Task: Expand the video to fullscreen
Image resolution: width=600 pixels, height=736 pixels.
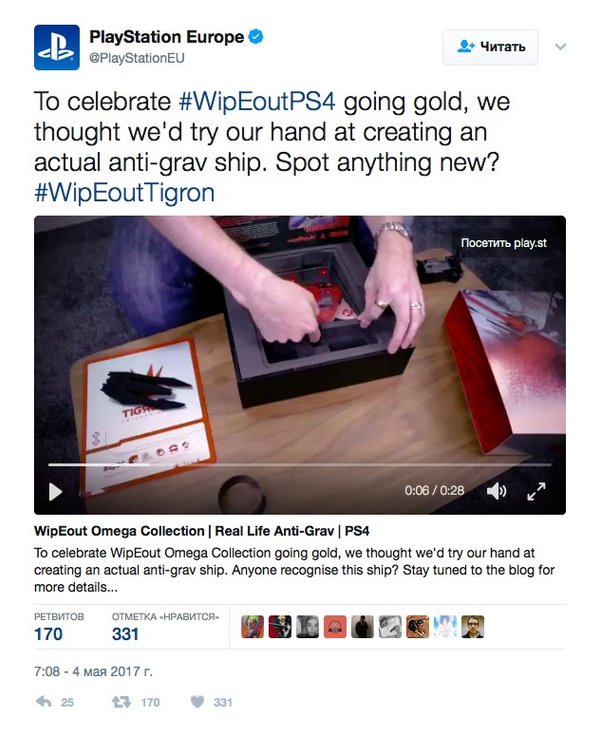Action: click(x=536, y=491)
